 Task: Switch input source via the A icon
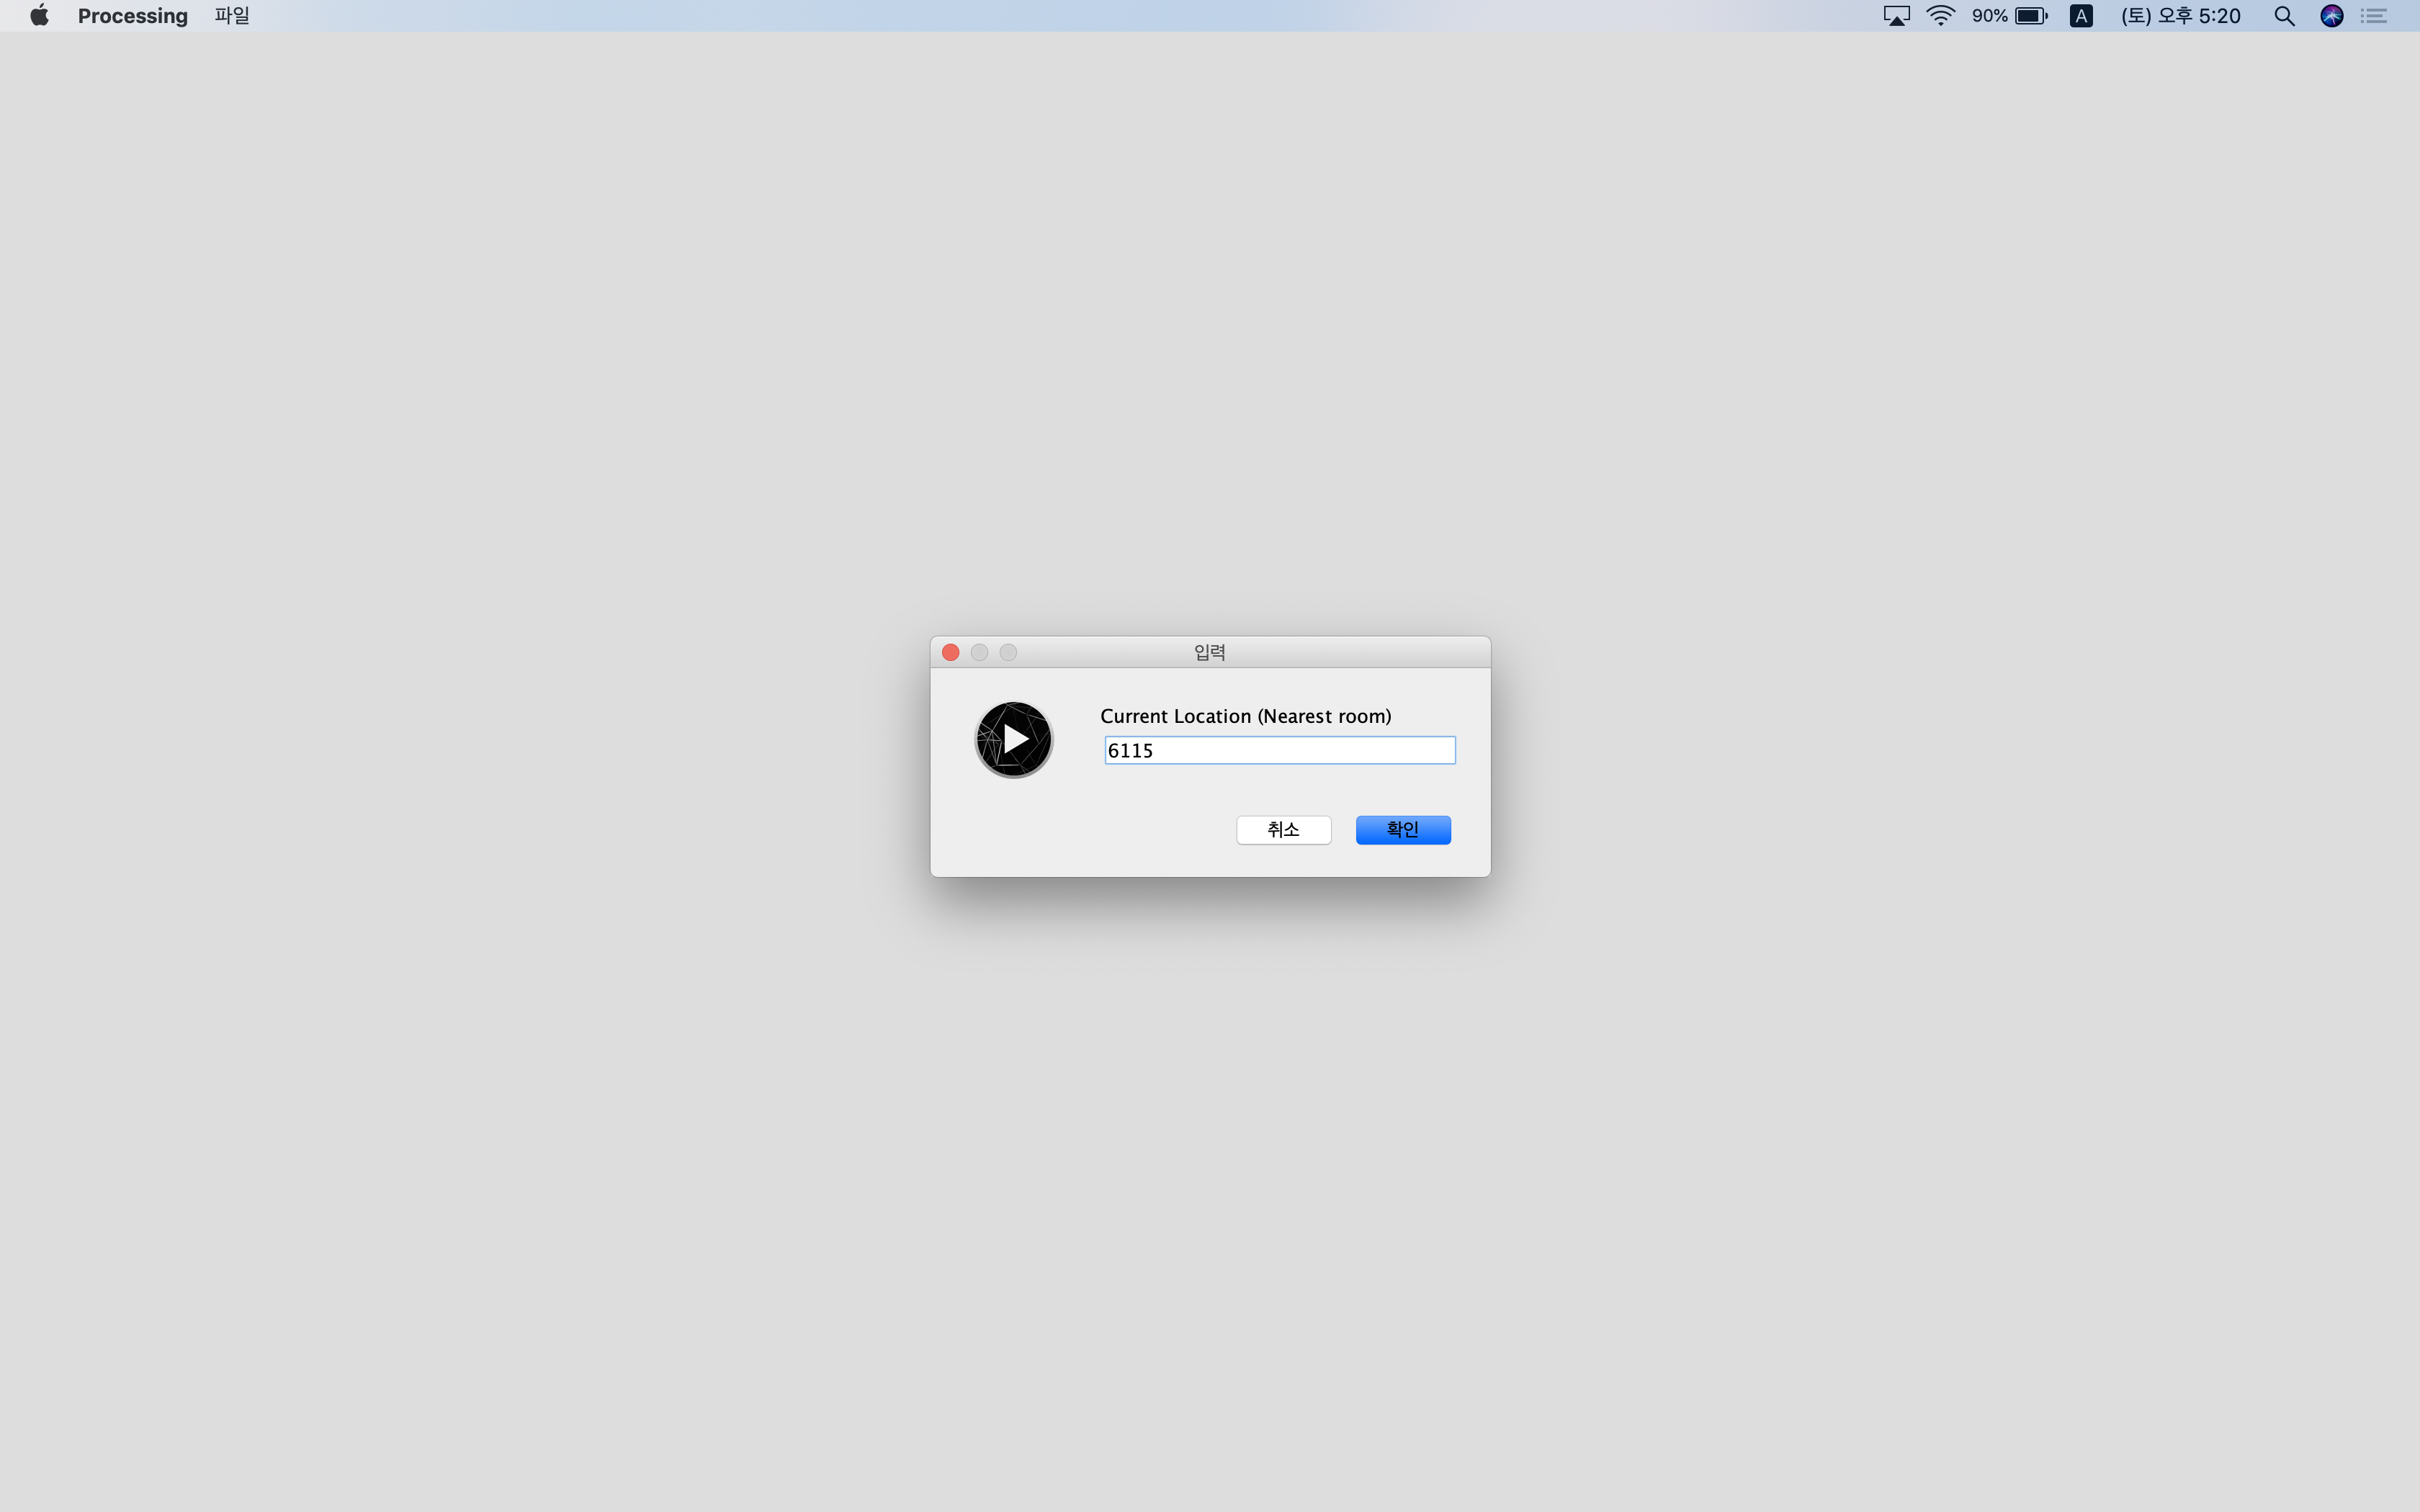point(2081,16)
